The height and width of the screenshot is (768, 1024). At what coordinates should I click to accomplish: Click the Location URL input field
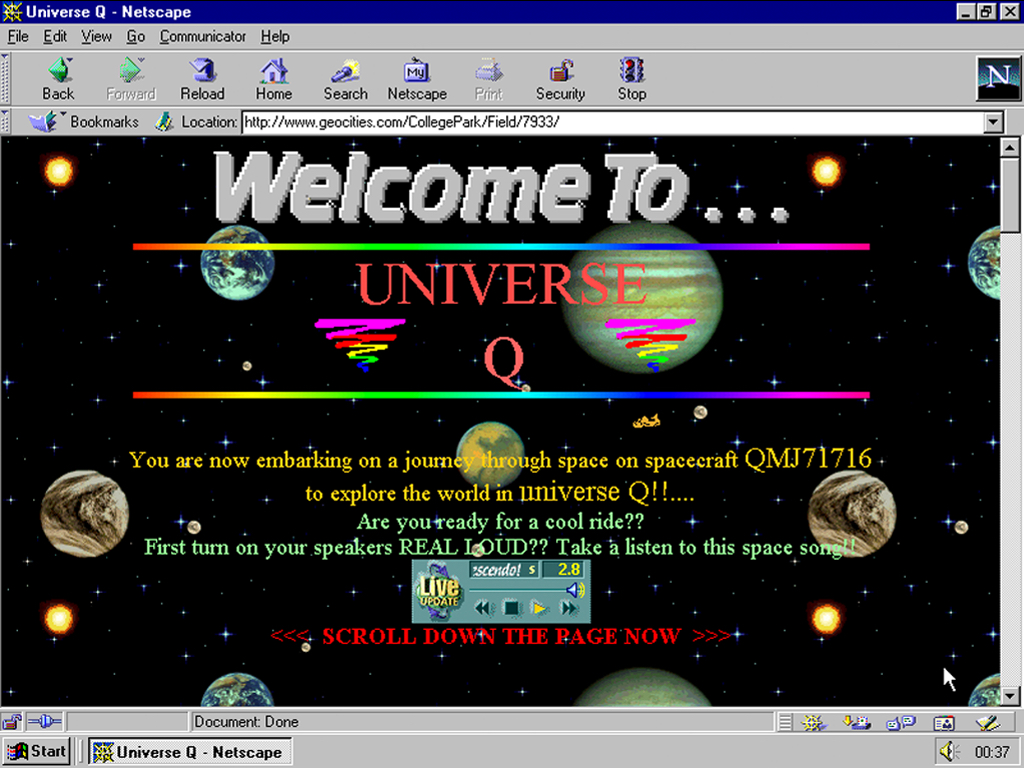[x=613, y=122]
